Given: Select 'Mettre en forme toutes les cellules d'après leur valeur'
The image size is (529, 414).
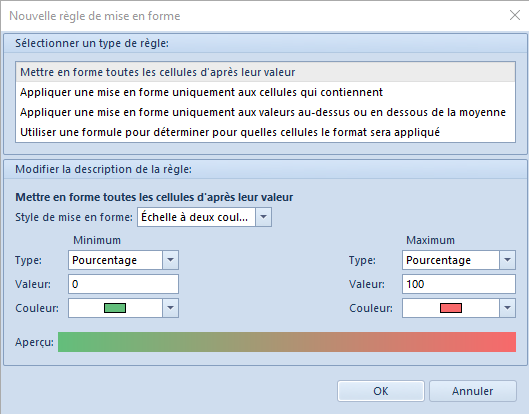Looking at the screenshot, I should pyautogui.click(x=265, y=72).
